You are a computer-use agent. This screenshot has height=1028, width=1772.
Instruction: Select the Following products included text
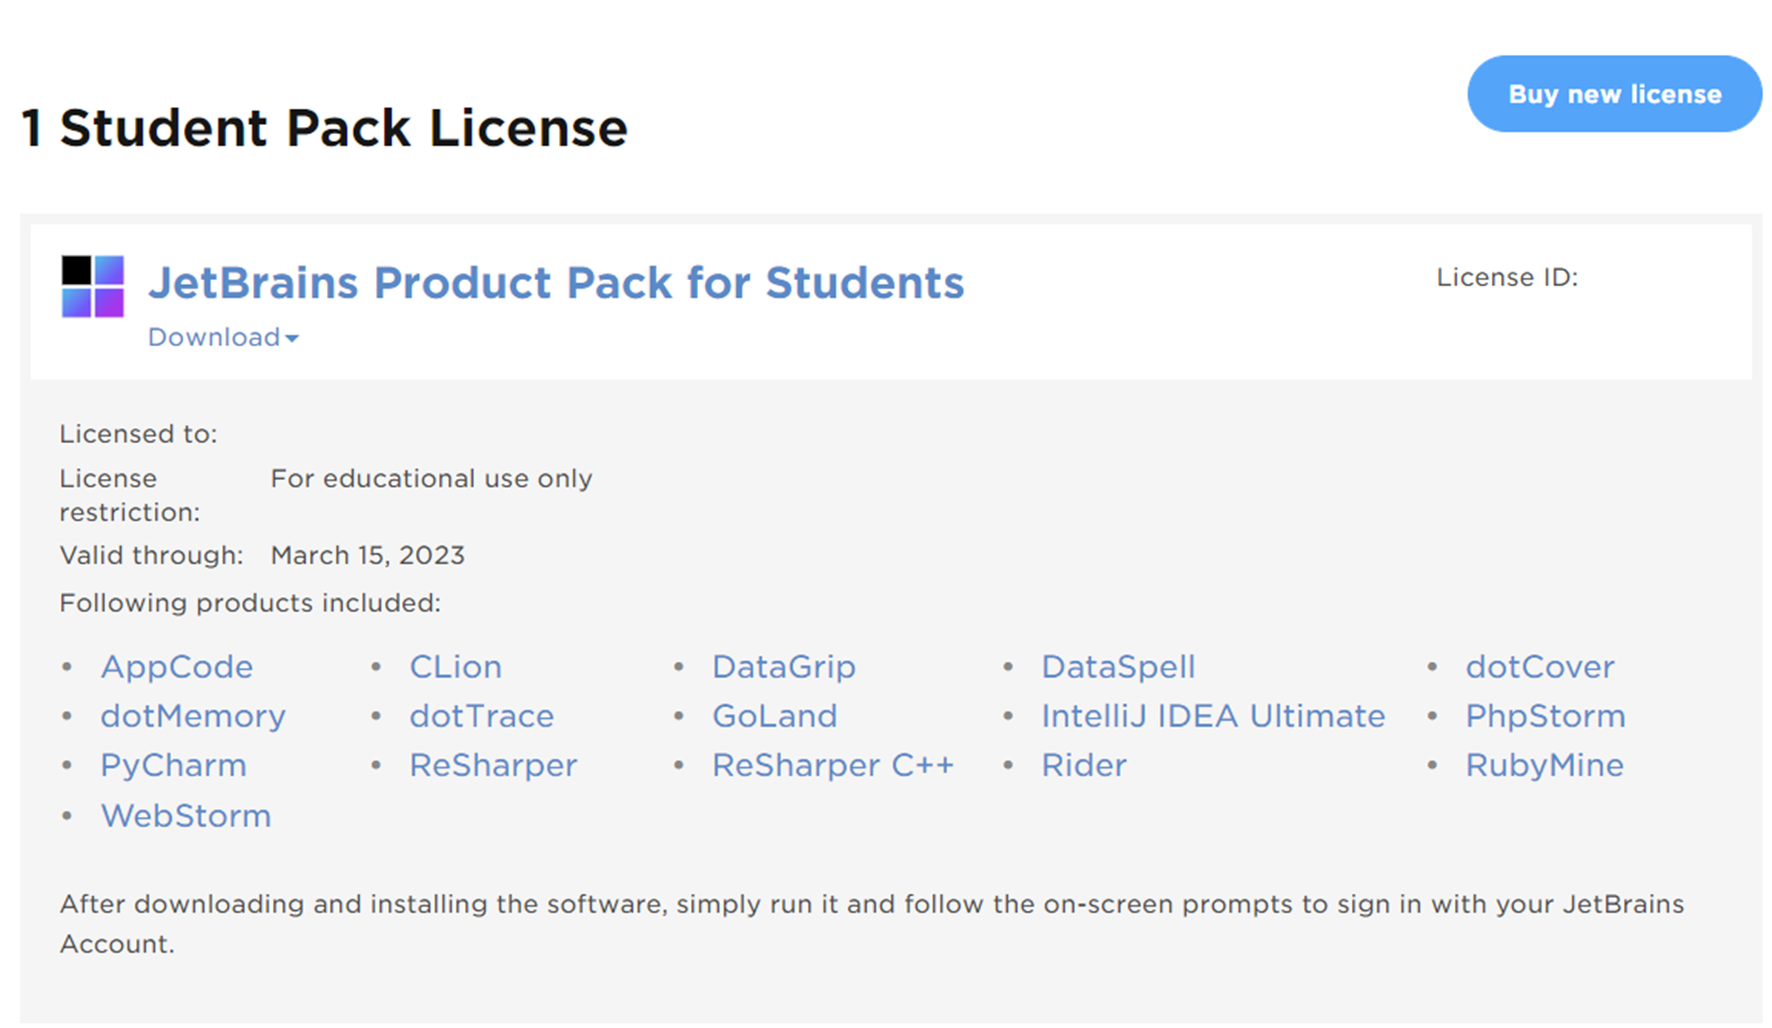pyautogui.click(x=250, y=603)
